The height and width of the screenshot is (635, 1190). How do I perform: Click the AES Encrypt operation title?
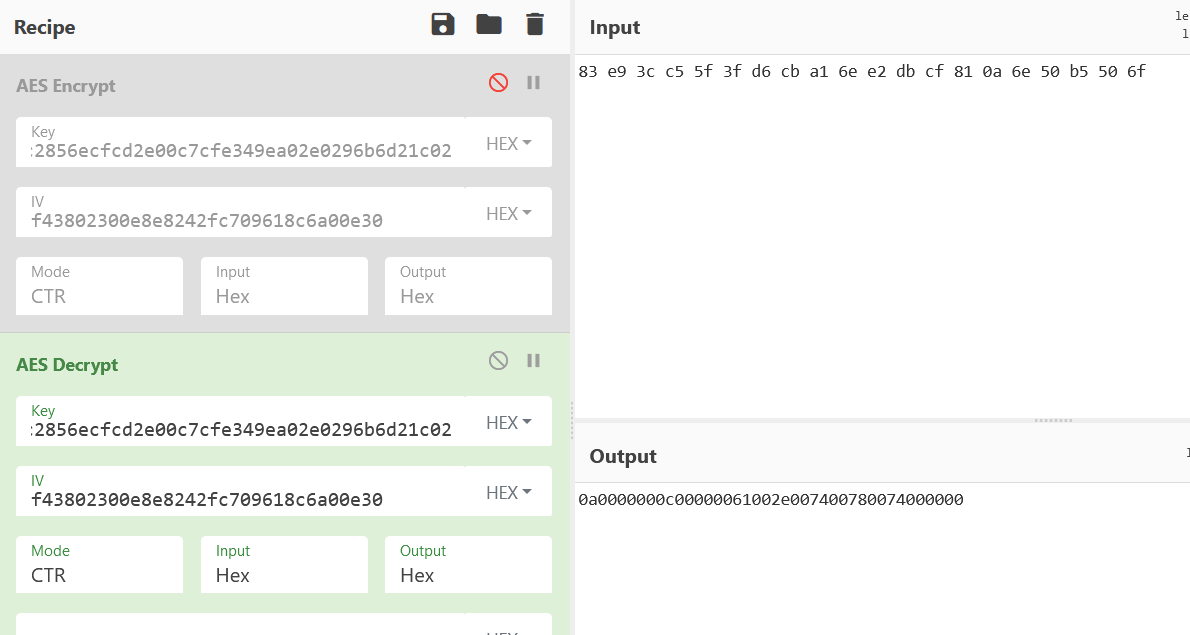[66, 86]
